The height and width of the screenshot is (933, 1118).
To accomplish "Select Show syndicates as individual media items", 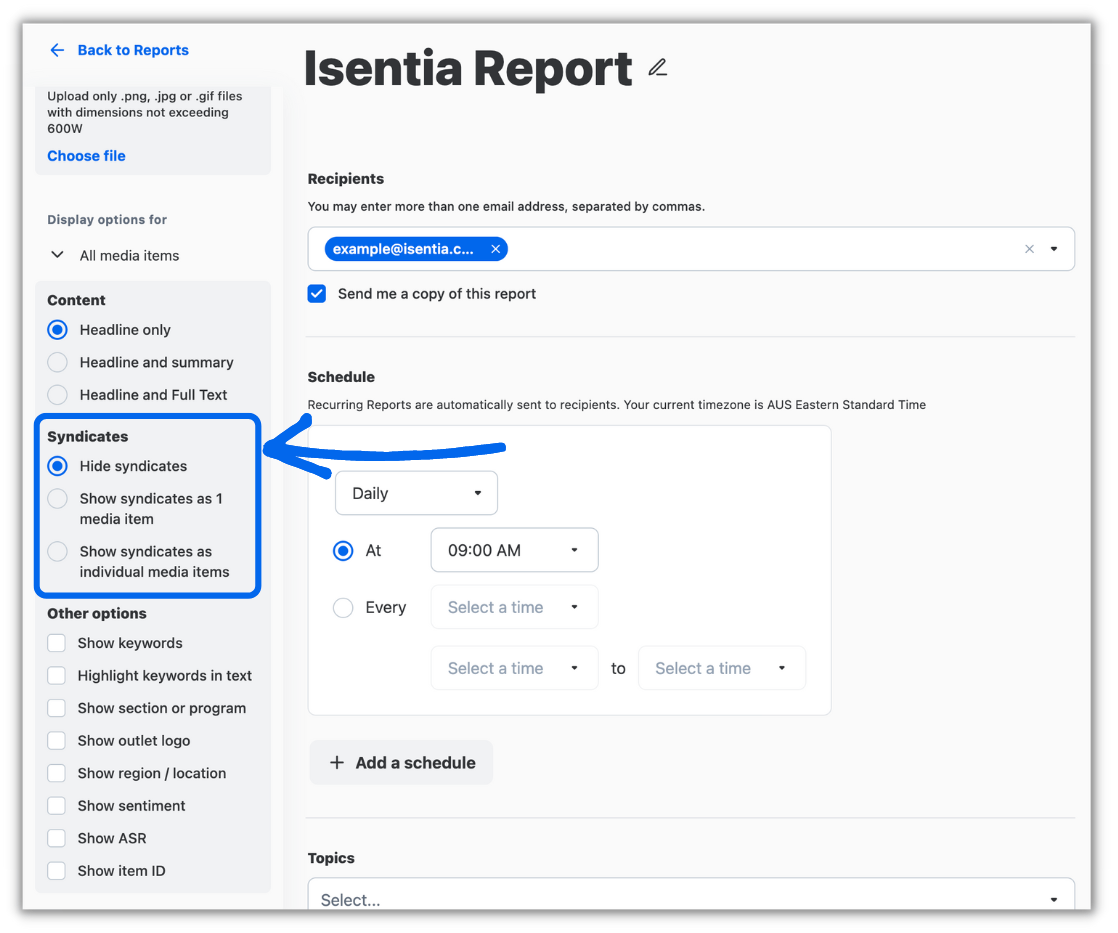I will (x=58, y=552).
